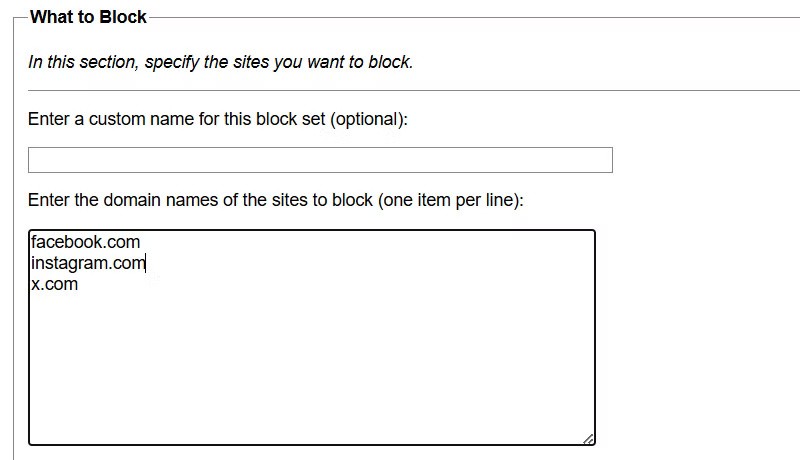The image size is (800, 460).
Task: Click the facebook.com line in the list
Action: tap(86, 242)
